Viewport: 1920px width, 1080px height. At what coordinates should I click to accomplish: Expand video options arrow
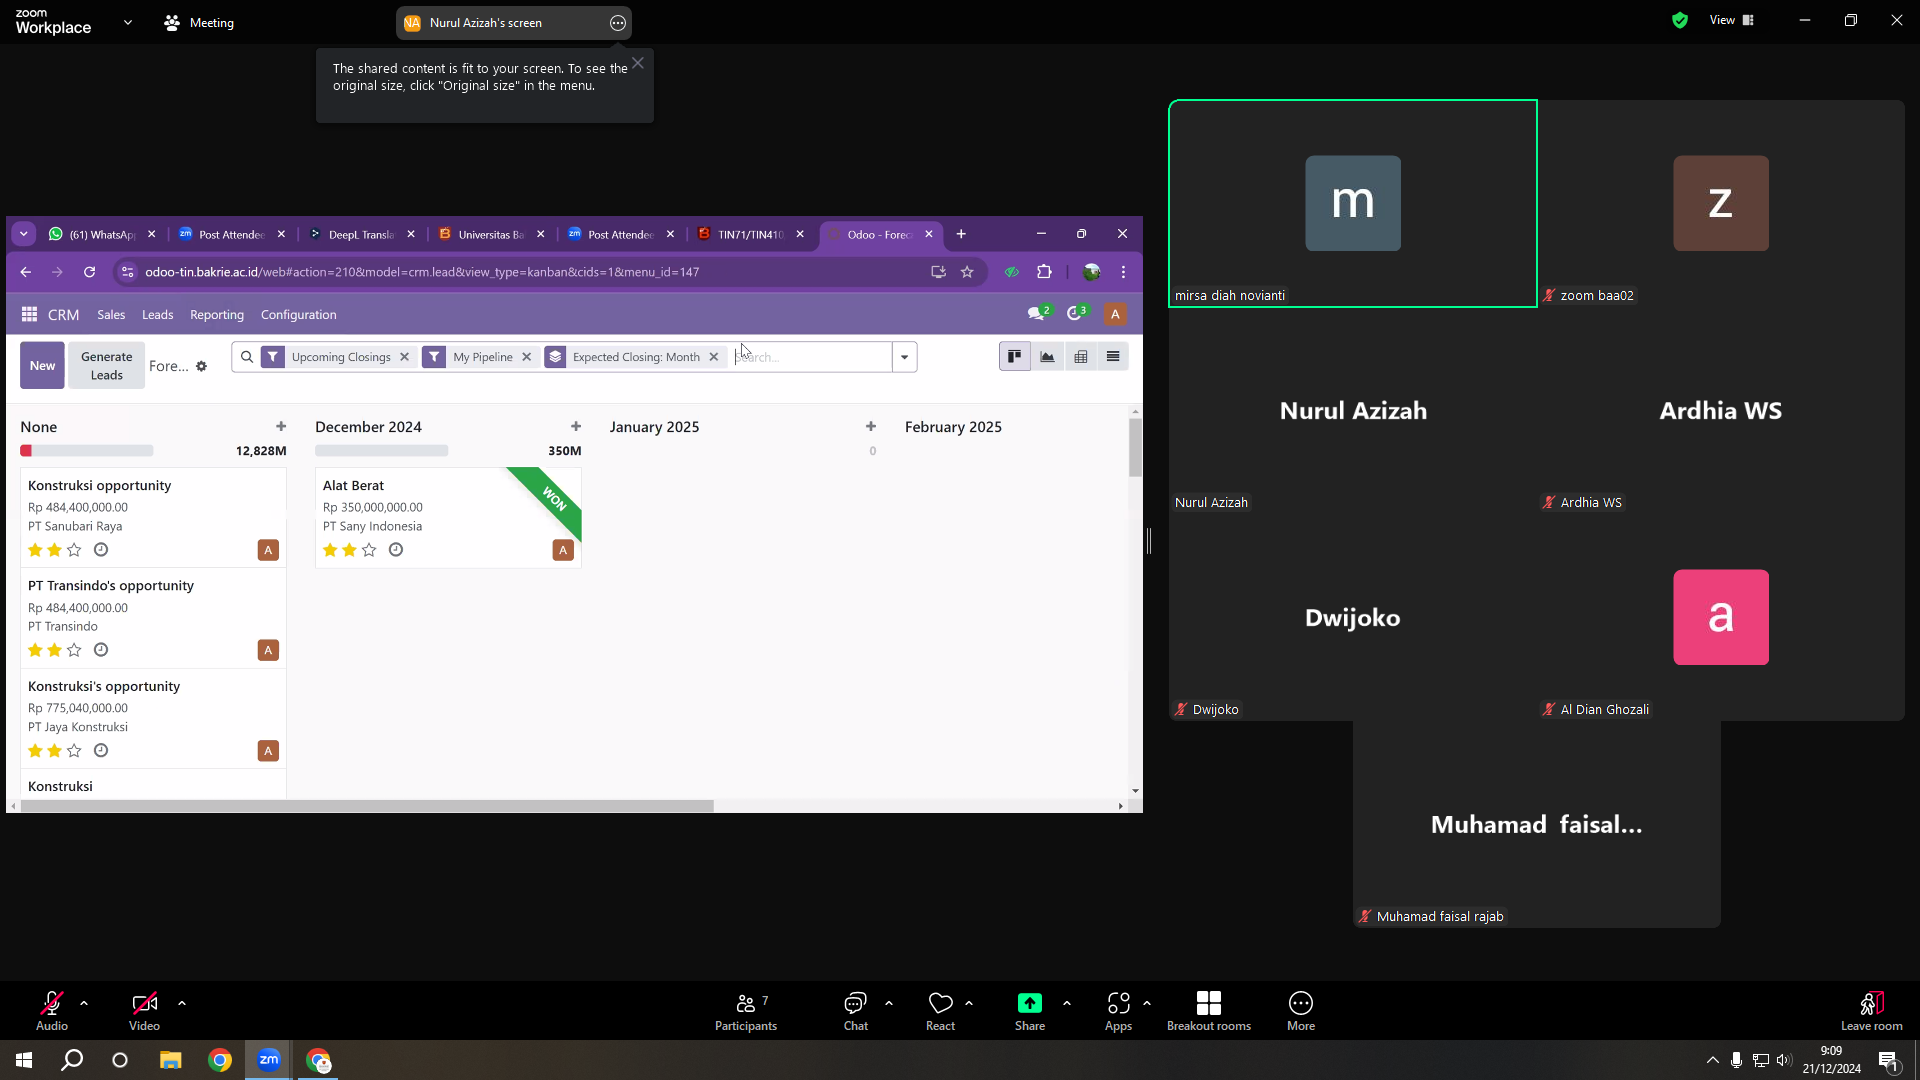182,1003
